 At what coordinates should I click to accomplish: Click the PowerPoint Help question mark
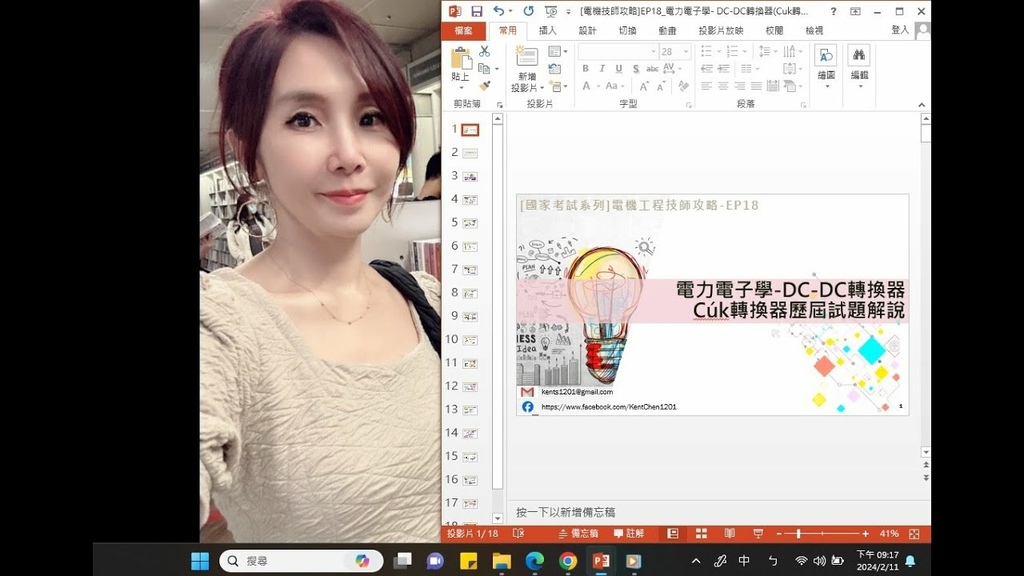point(833,11)
